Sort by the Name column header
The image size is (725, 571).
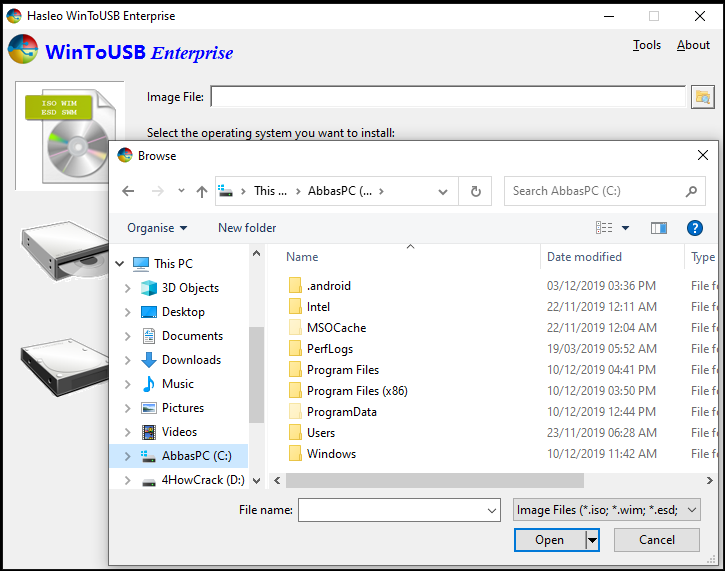pyautogui.click(x=302, y=257)
